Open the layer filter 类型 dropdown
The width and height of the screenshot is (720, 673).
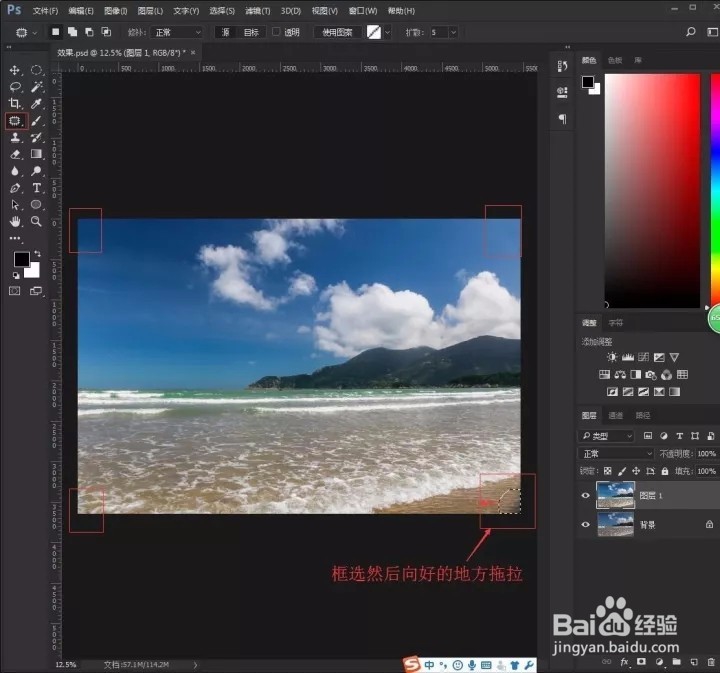[x=606, y=436]
